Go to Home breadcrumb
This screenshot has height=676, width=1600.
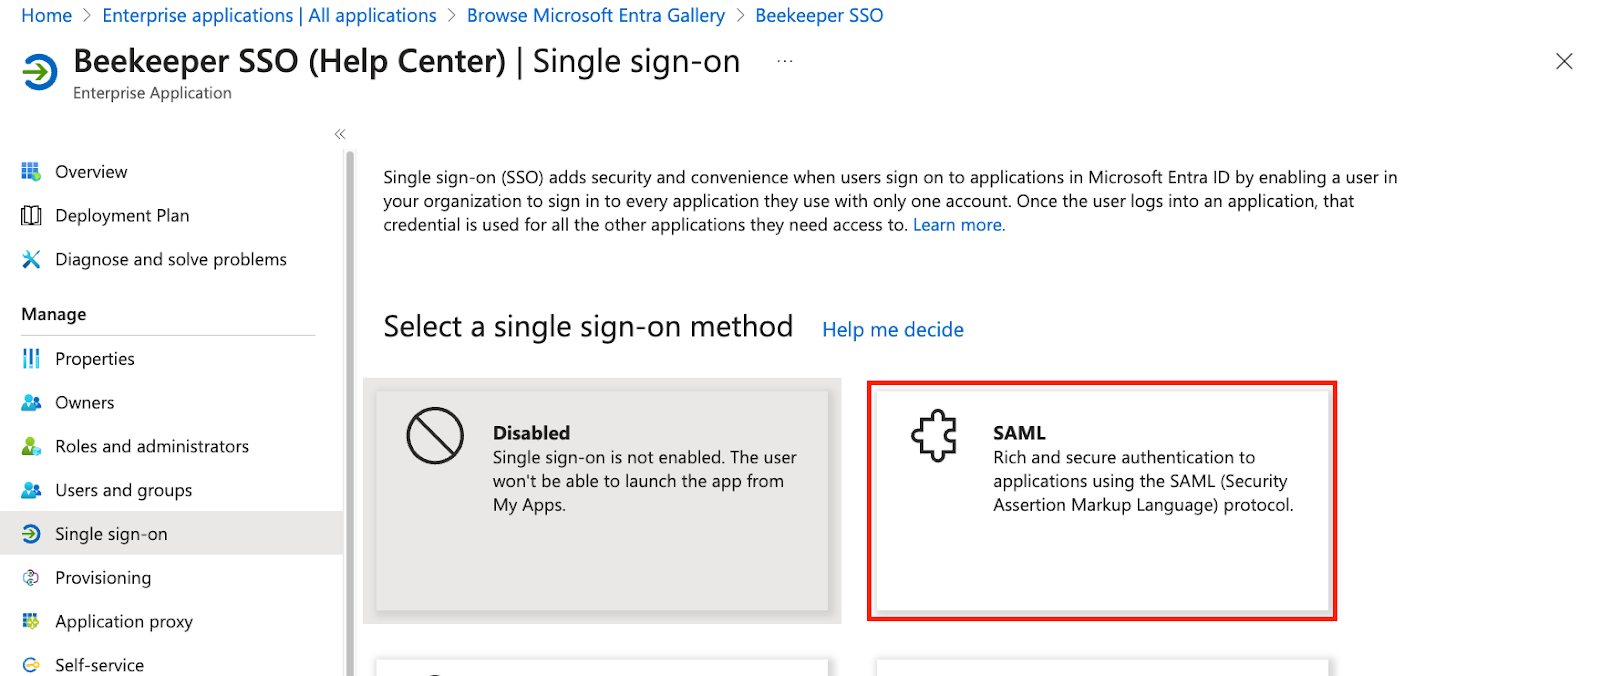(x=47, y=16)
